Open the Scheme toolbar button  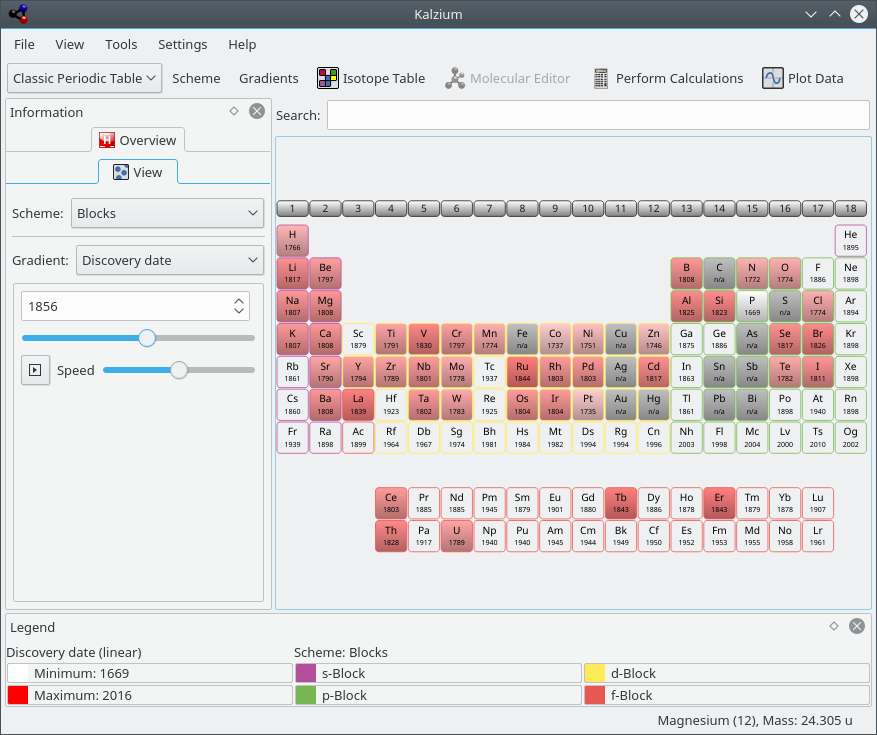pos(196,78)
